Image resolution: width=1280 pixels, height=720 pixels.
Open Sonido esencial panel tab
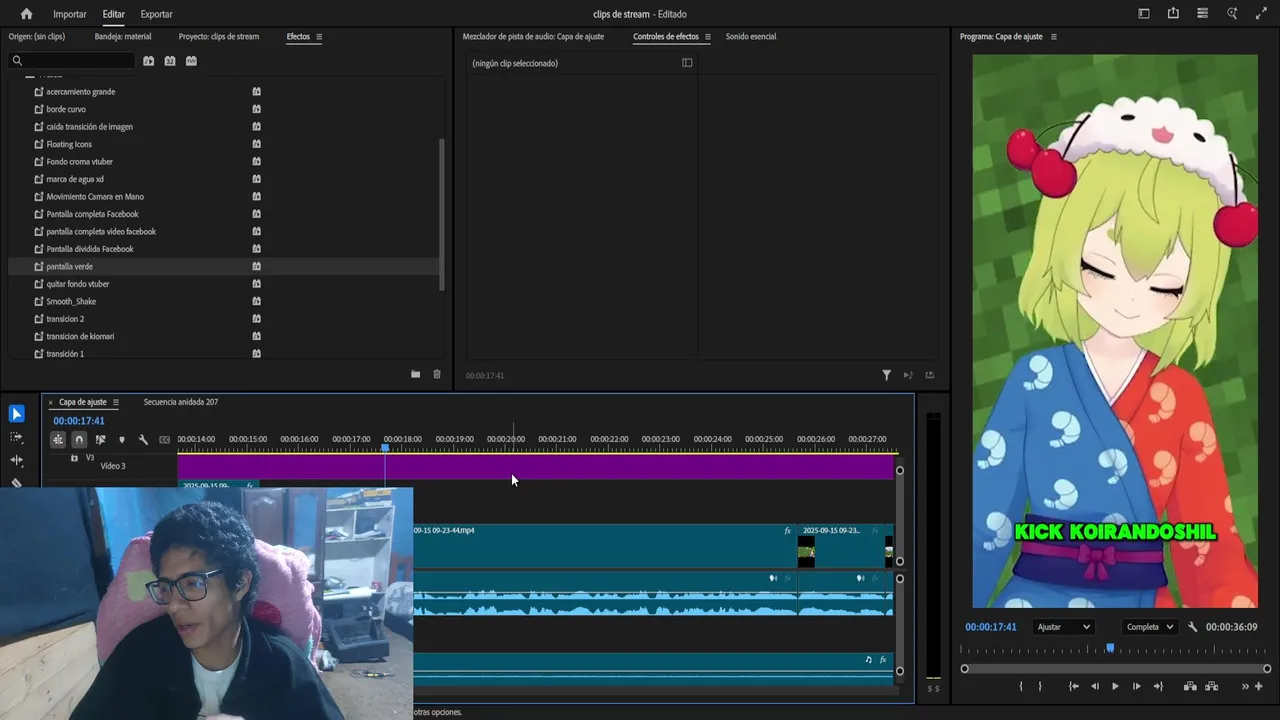click(x=751, y=36)
